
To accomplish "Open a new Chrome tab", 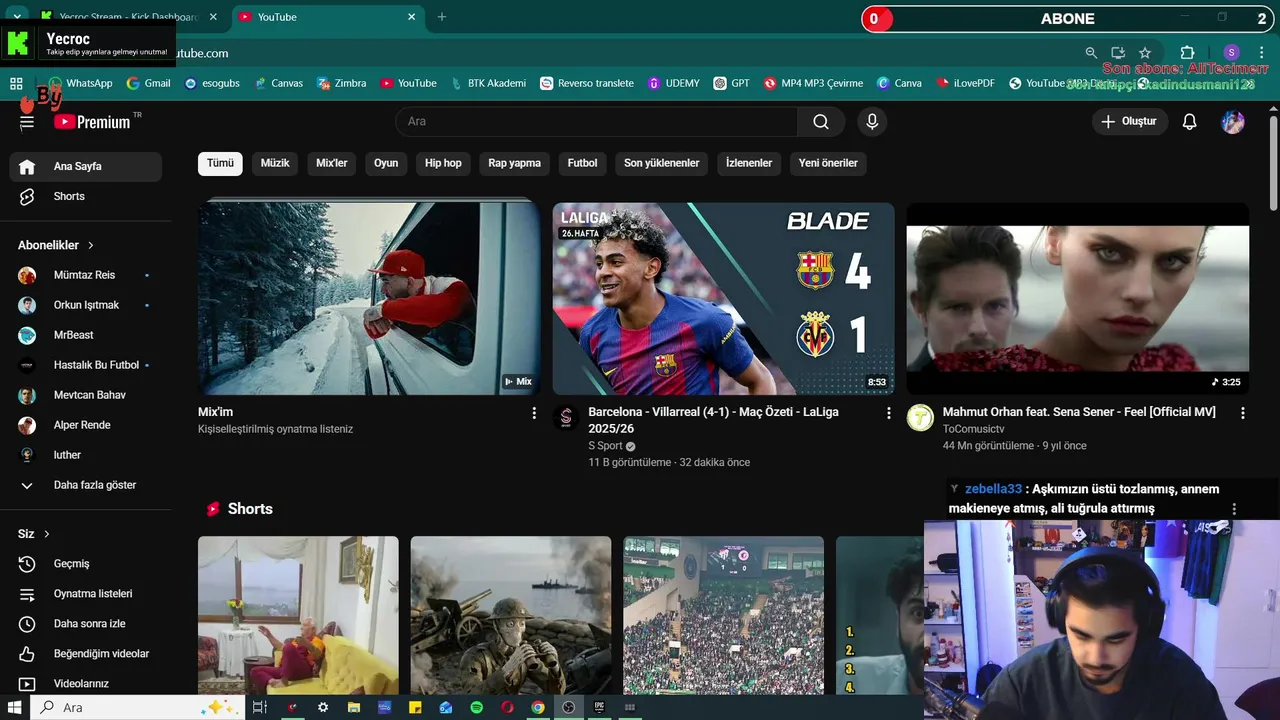I will [442, 17].
